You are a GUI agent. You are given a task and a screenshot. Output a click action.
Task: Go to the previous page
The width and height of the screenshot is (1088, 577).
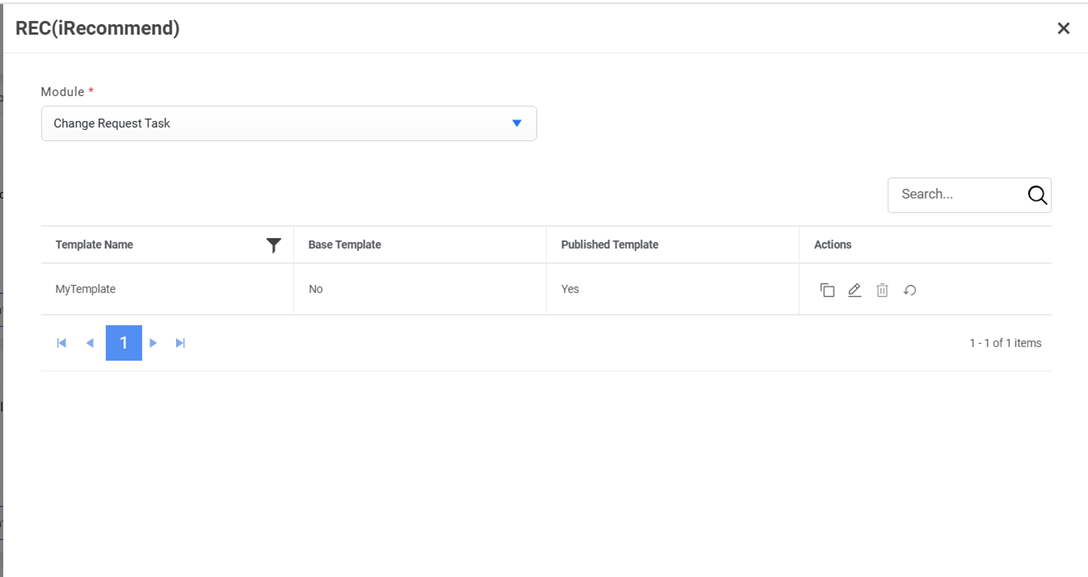click(x=90, y=343)
